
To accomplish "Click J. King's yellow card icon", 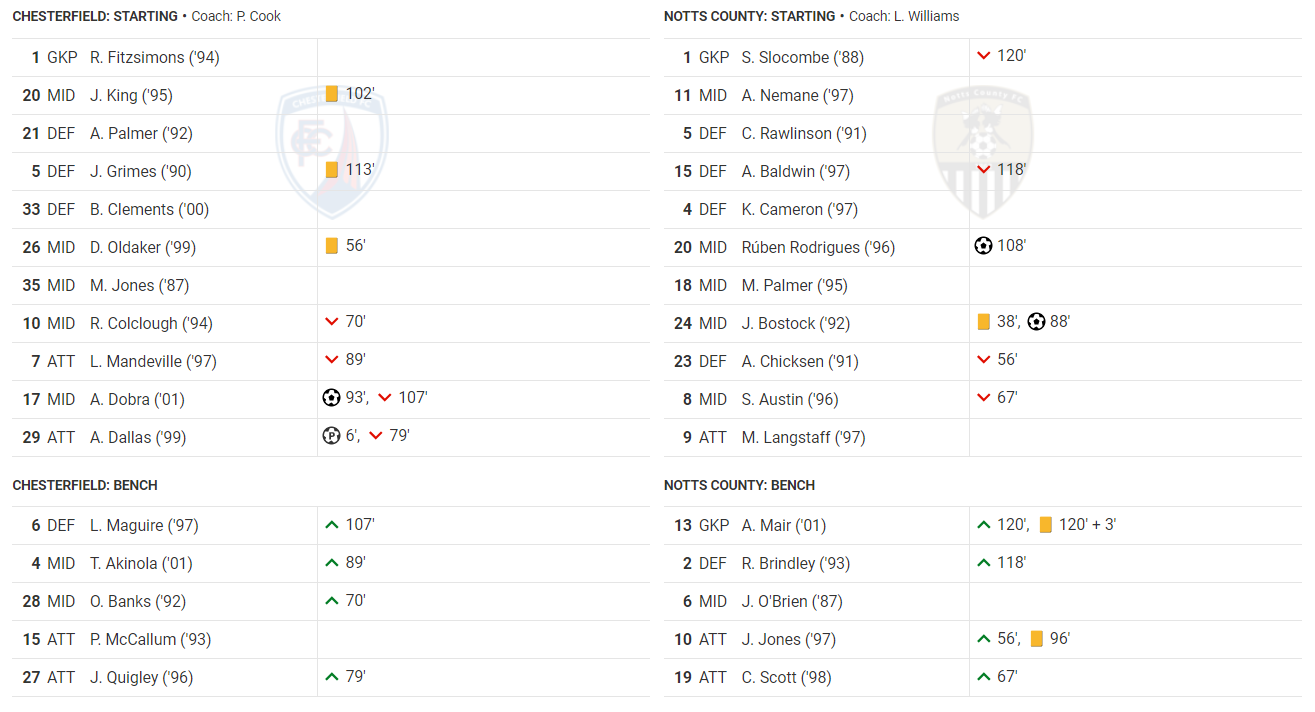I will (332, 94).
